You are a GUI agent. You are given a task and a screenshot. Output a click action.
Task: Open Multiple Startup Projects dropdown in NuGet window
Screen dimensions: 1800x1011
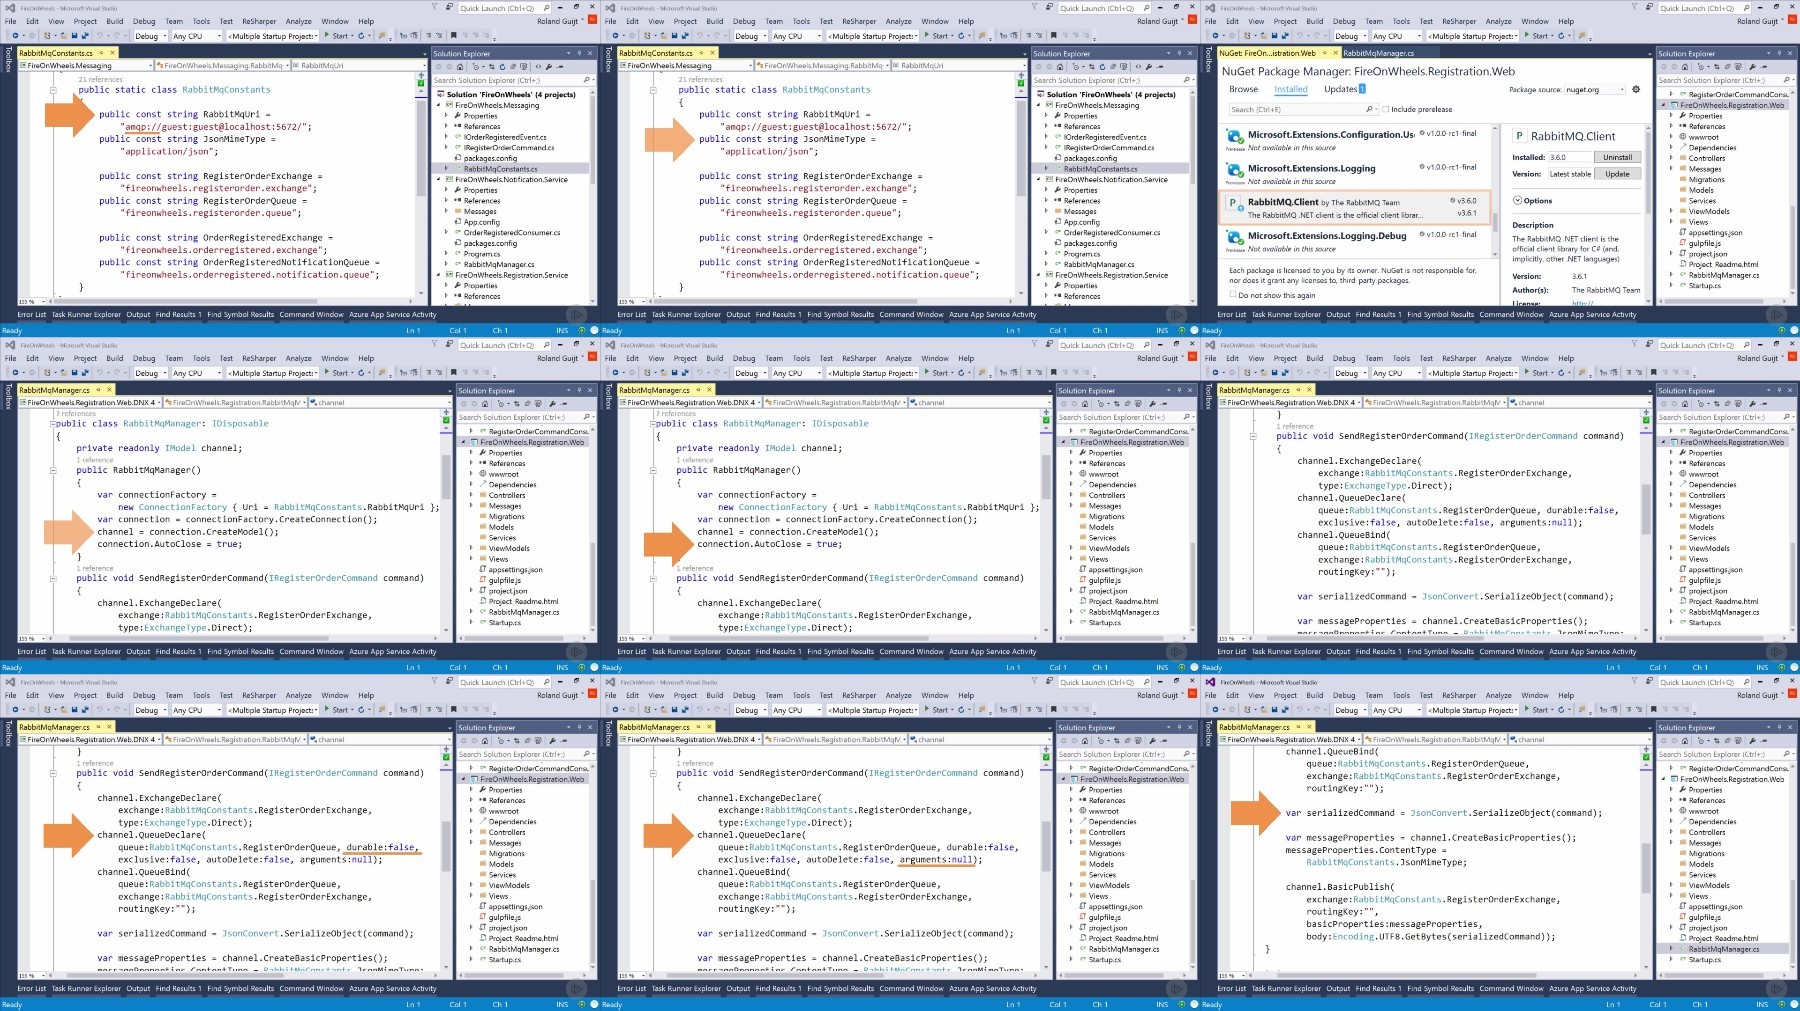(1473, 36)
